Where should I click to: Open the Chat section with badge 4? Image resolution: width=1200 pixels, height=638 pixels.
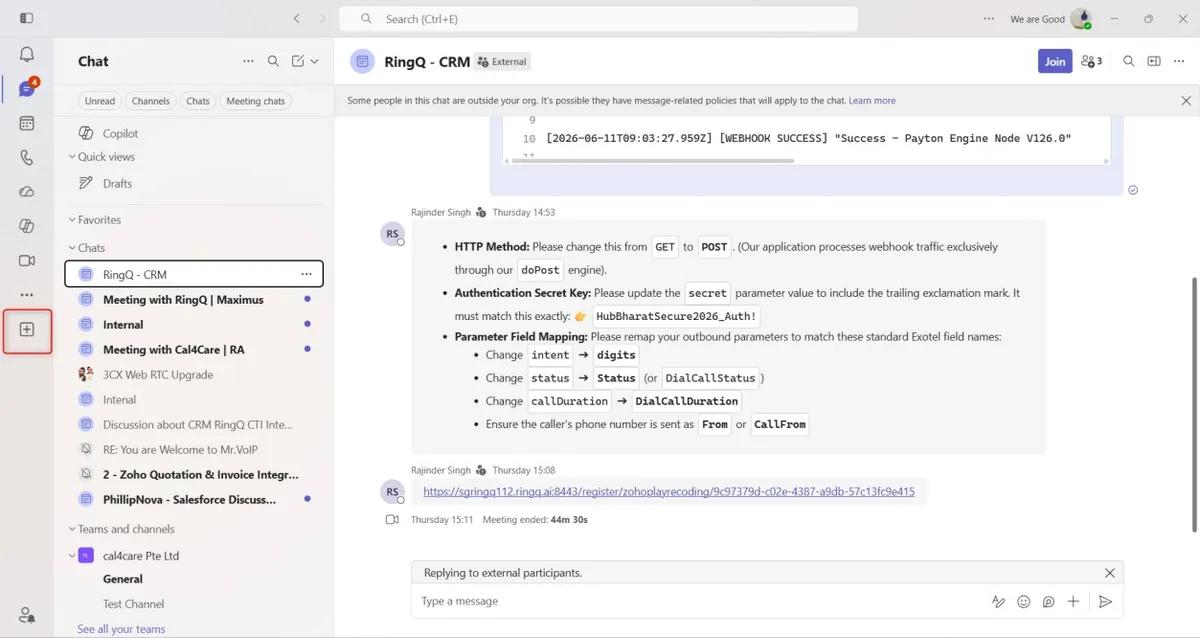pos(27,88)
